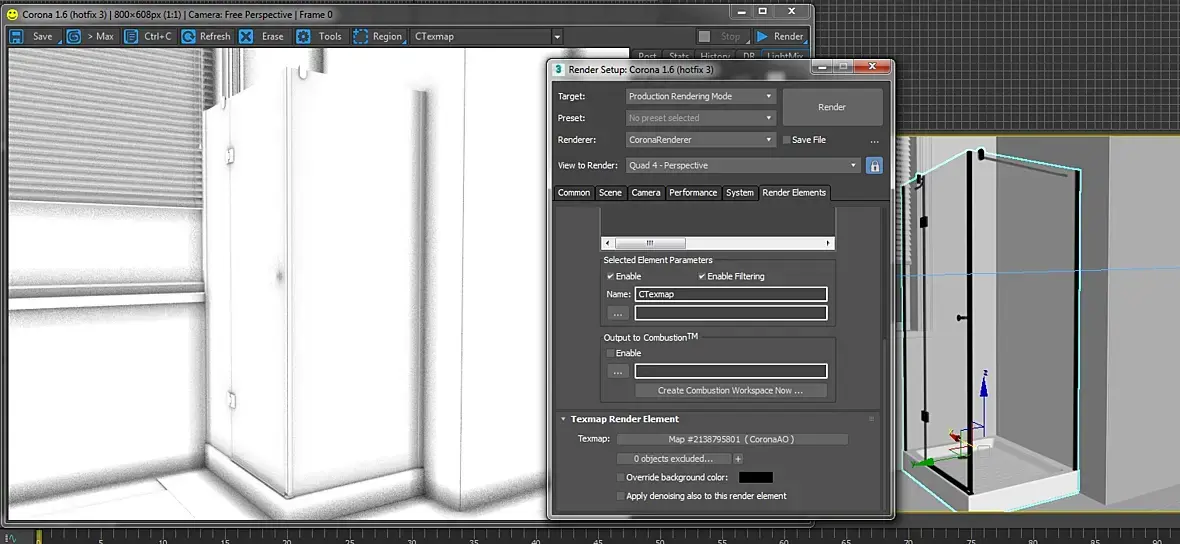Toggle the view lock padlock icon
Viewport: 1180px width, 544px height.
point(874,166)
